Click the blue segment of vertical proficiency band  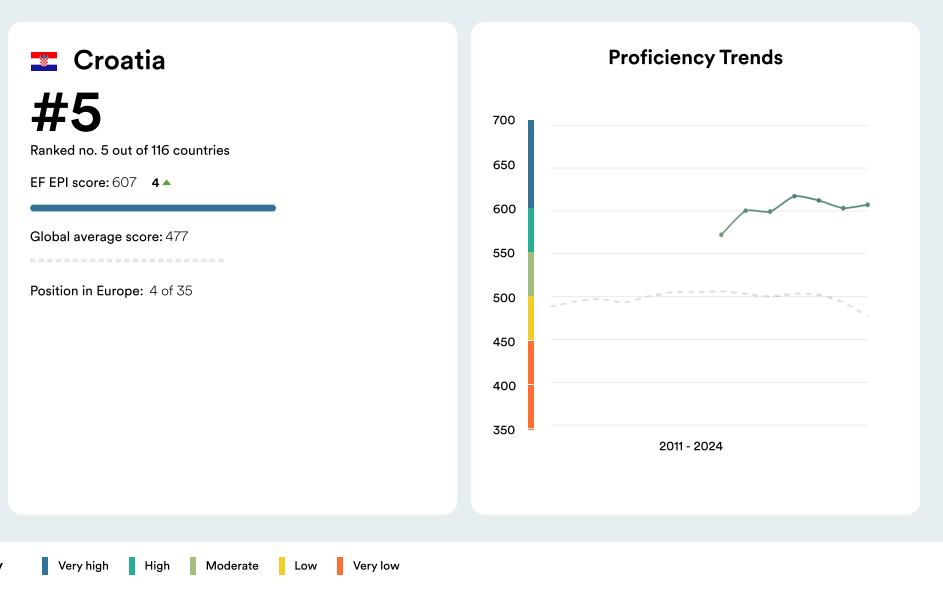(531, 165)
